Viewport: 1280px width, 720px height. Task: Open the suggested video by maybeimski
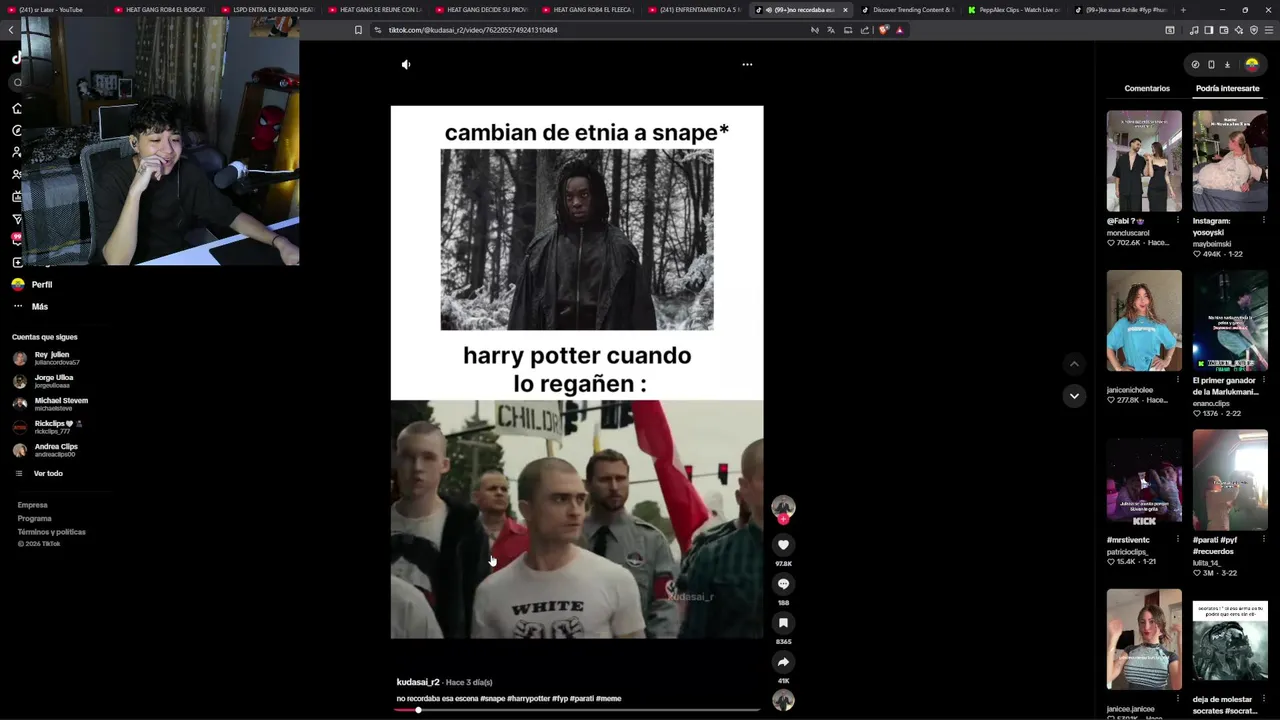(x=1230, y=161)
